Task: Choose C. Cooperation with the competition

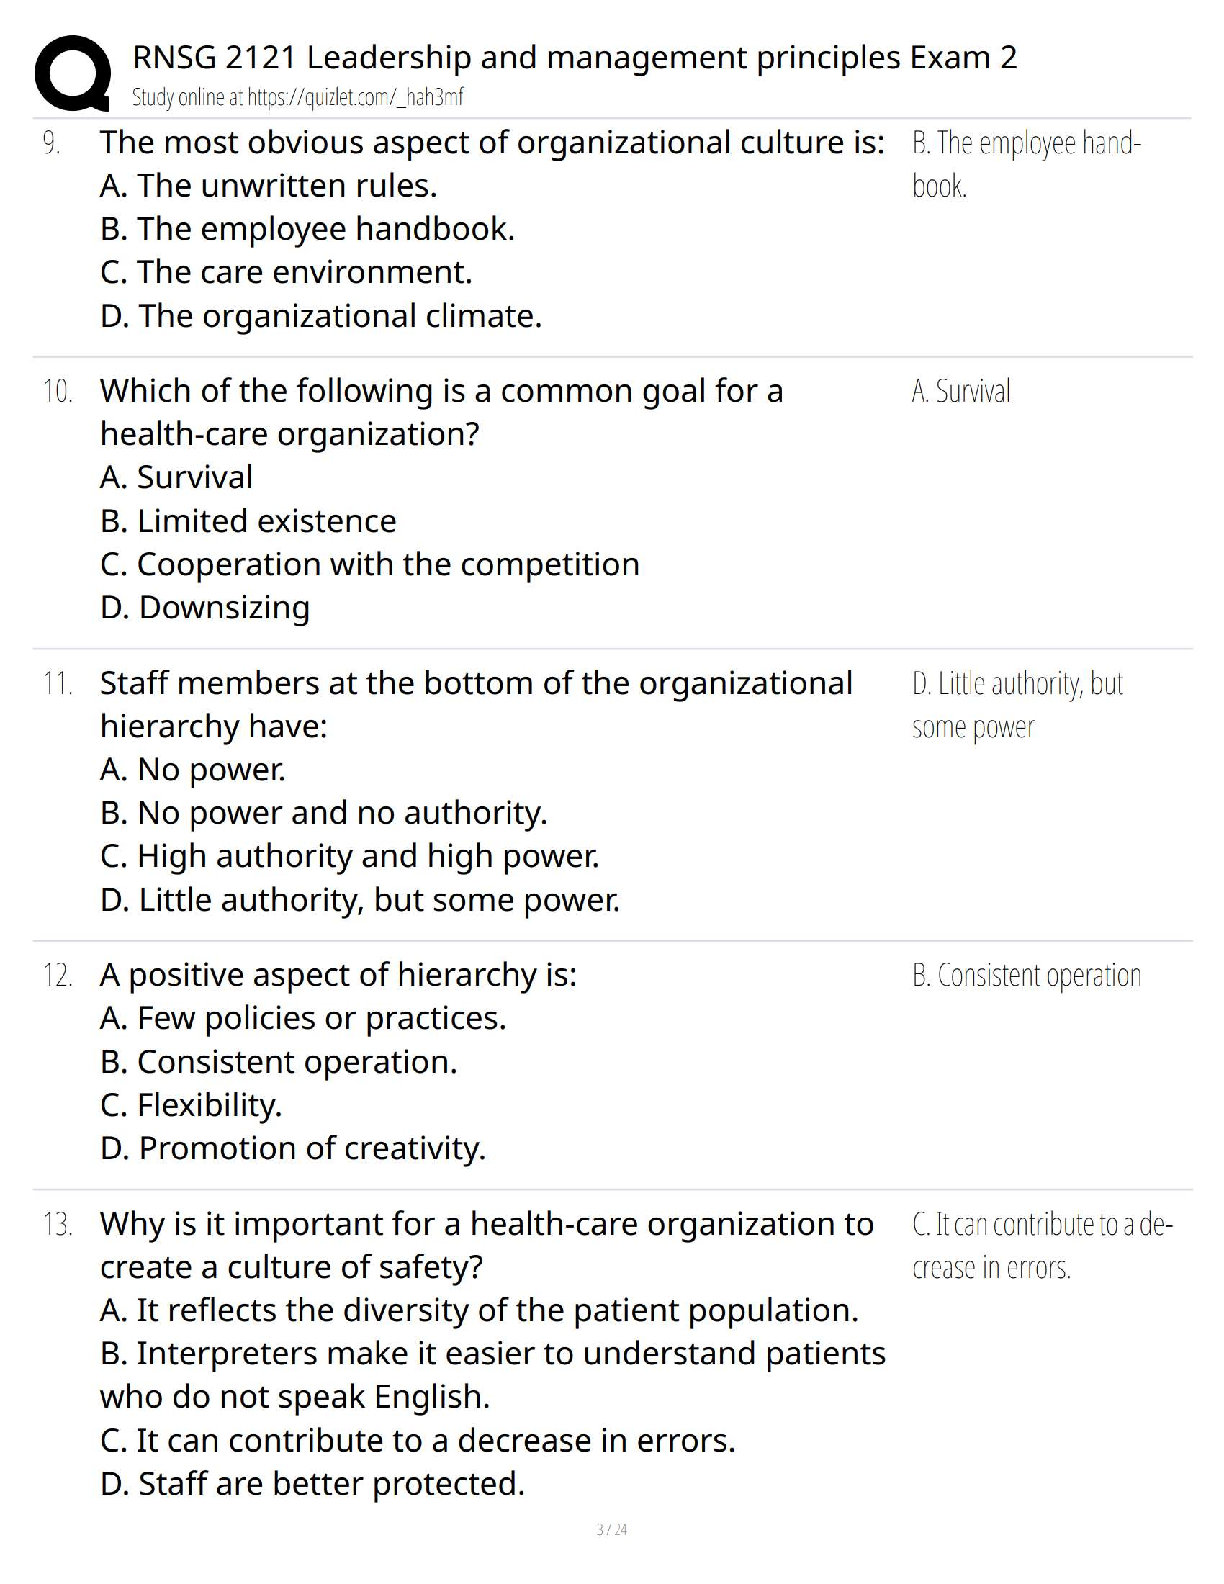Action: pos(369,564)
